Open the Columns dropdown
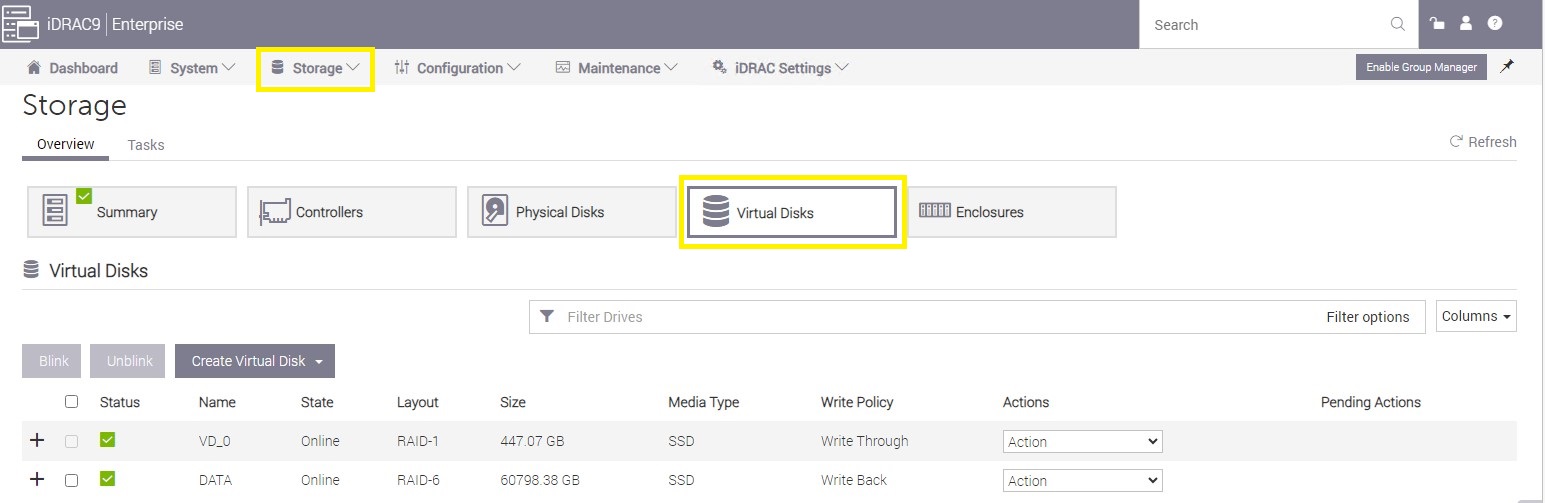 click(1476, 316)
